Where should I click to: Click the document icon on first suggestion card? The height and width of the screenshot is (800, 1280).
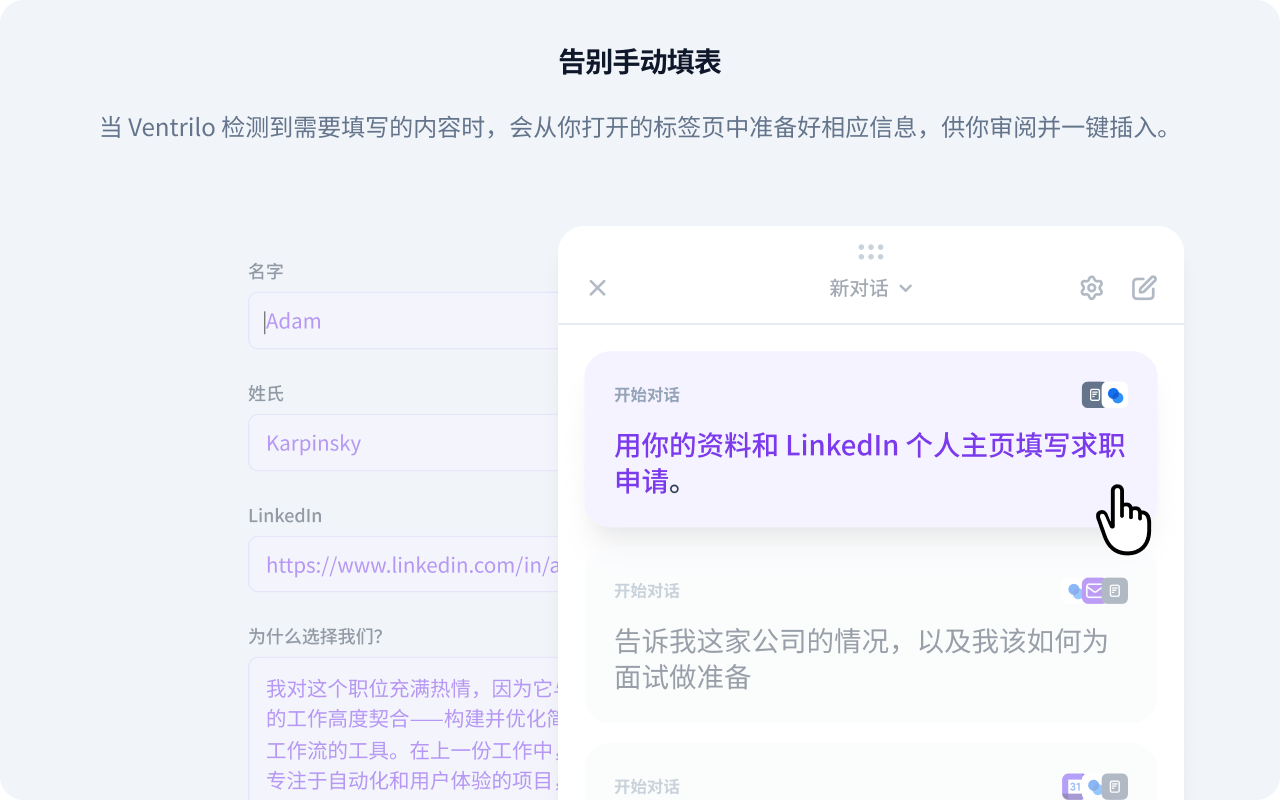pos(1093,395)
